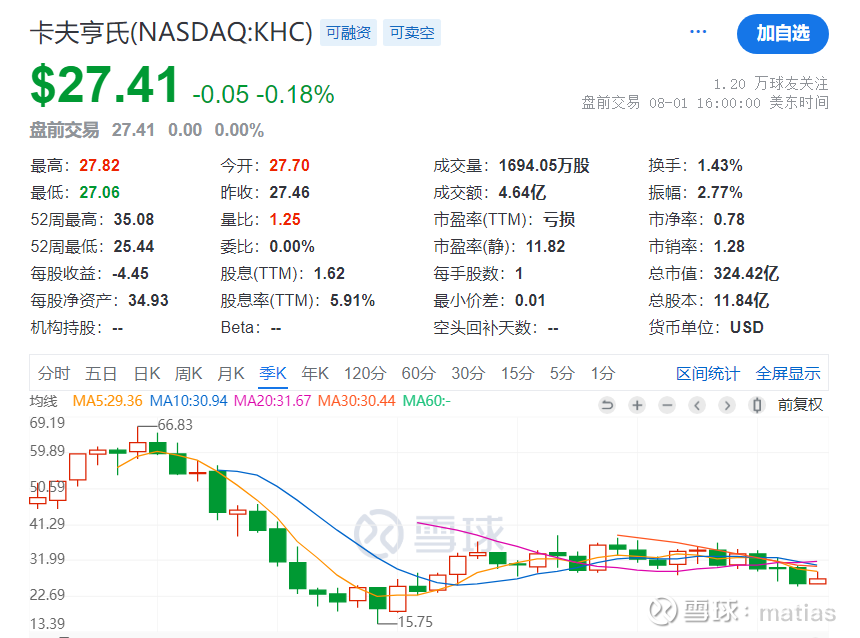Click the chart reset/undo arrow icon
The image size is (860, 638).
pos(607,405)
